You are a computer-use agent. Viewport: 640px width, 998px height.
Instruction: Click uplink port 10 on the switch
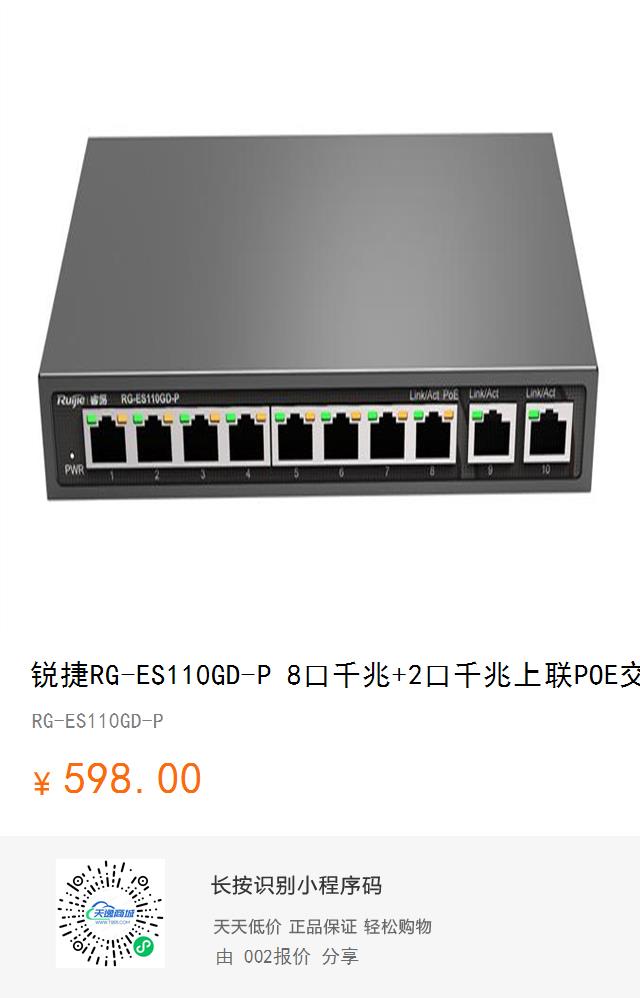pos(548,435)
